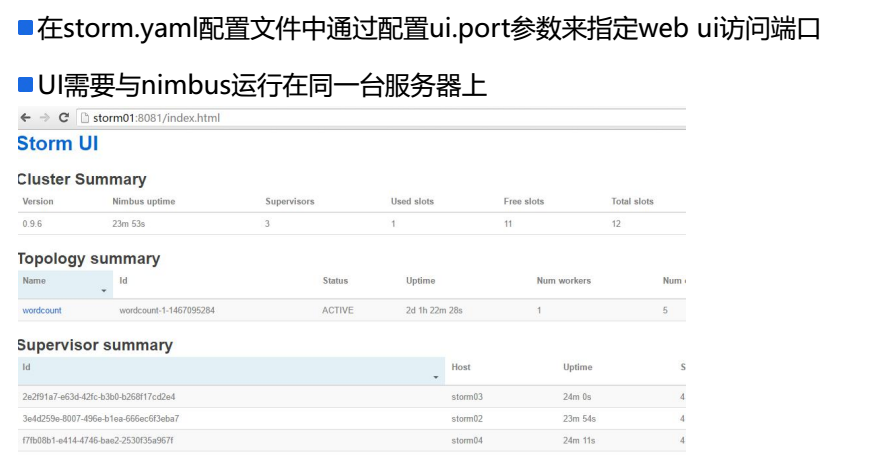Viewport: 883px width, 459px height.
Task: Click the ACTIVE status cell
Action: tap(338, 310)
